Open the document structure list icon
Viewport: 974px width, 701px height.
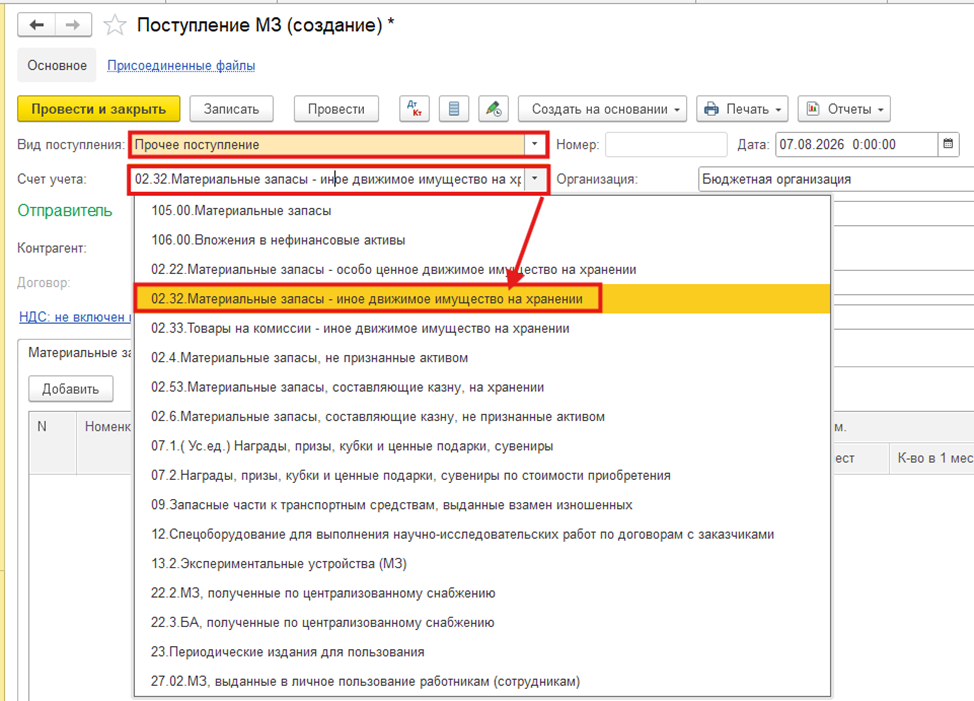pos(453,109)
